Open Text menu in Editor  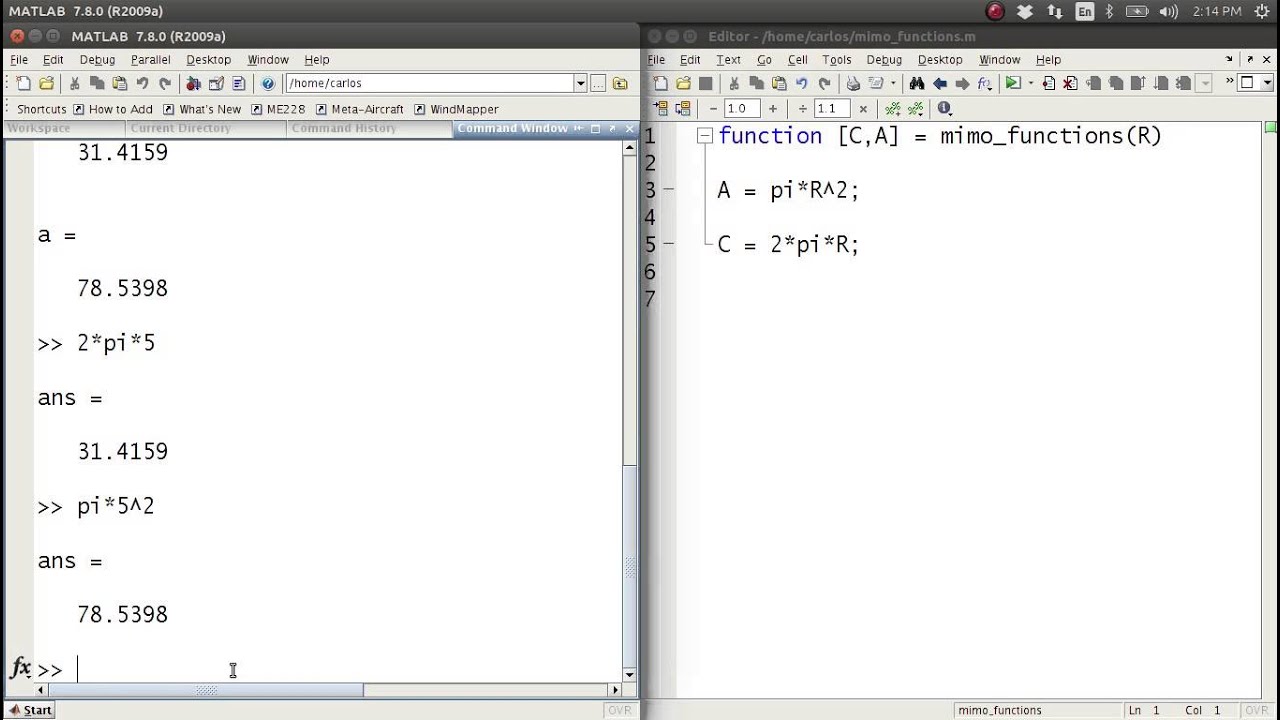click(x=728, y=60)
